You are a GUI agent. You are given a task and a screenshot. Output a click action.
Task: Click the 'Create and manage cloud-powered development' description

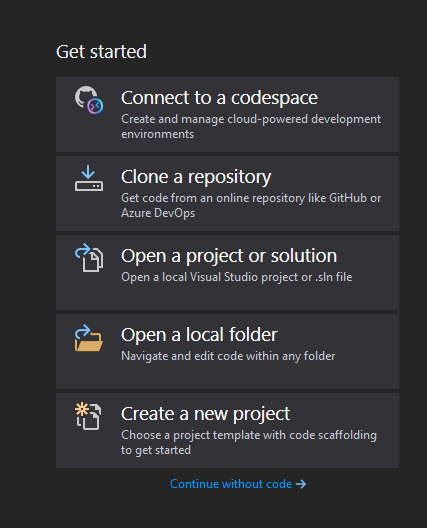(x=251, y=119)
